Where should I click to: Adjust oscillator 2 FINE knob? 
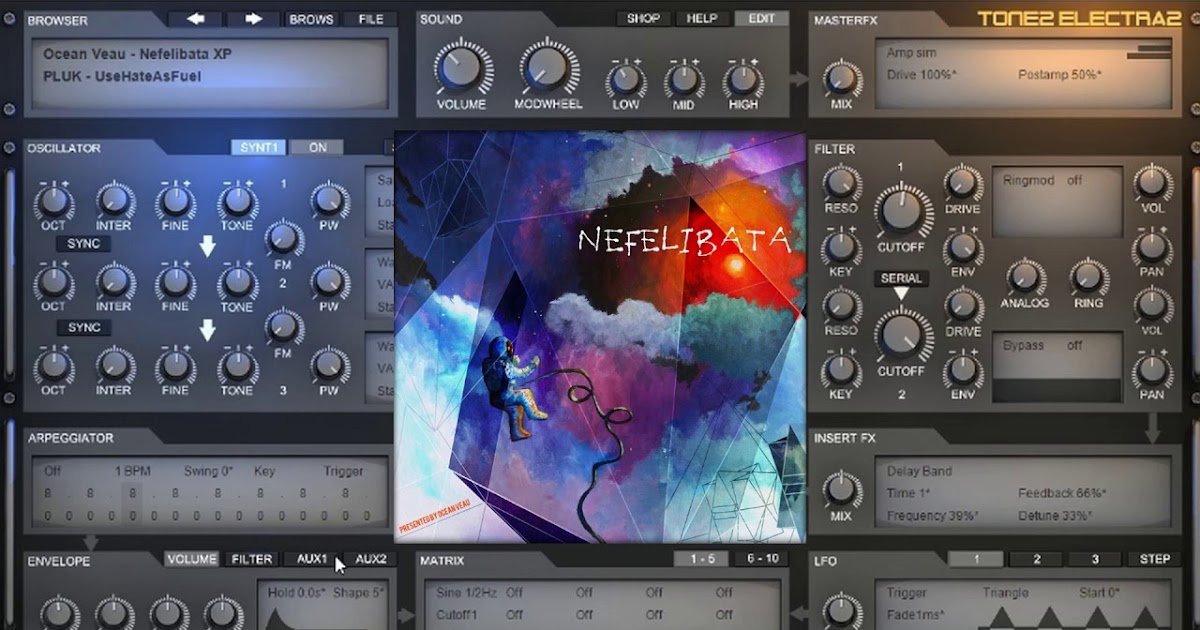[x=175, y=284]
